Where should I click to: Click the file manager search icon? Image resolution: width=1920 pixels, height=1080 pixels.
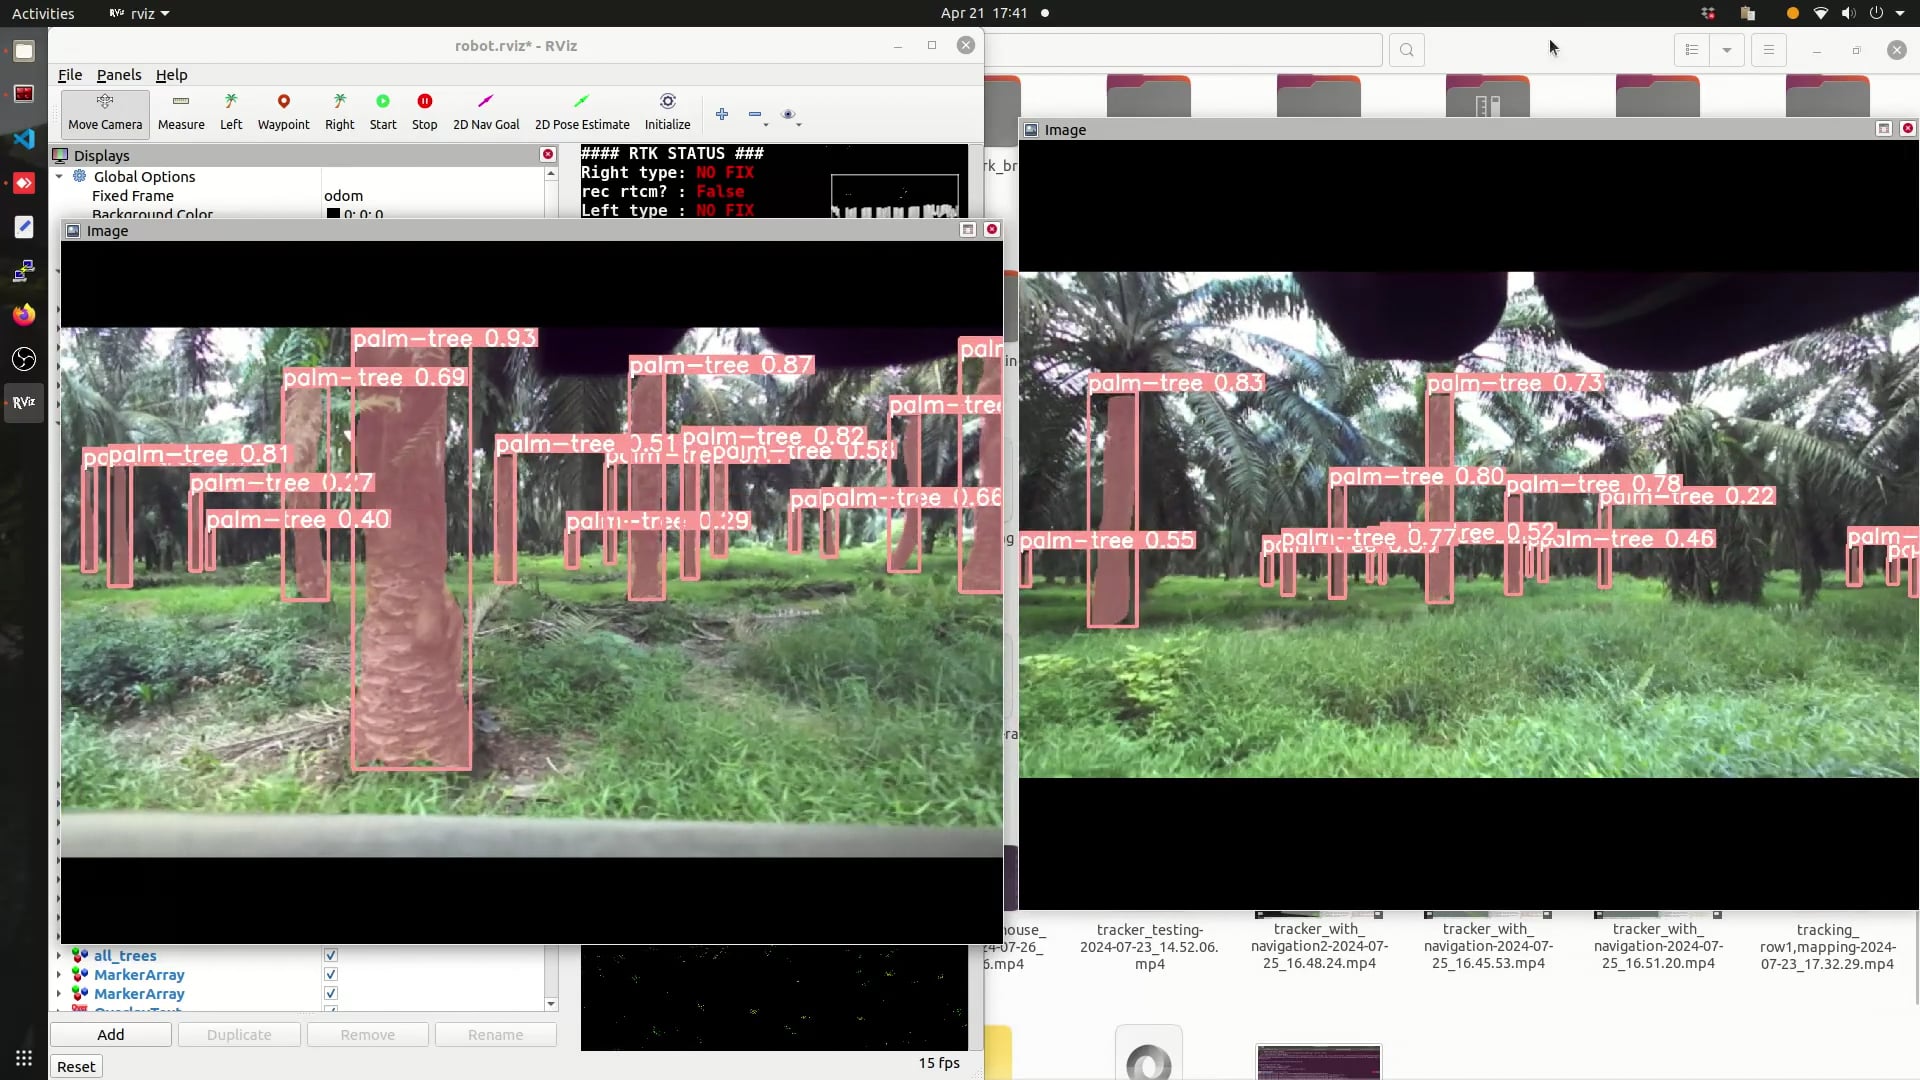pos(1407,50)
